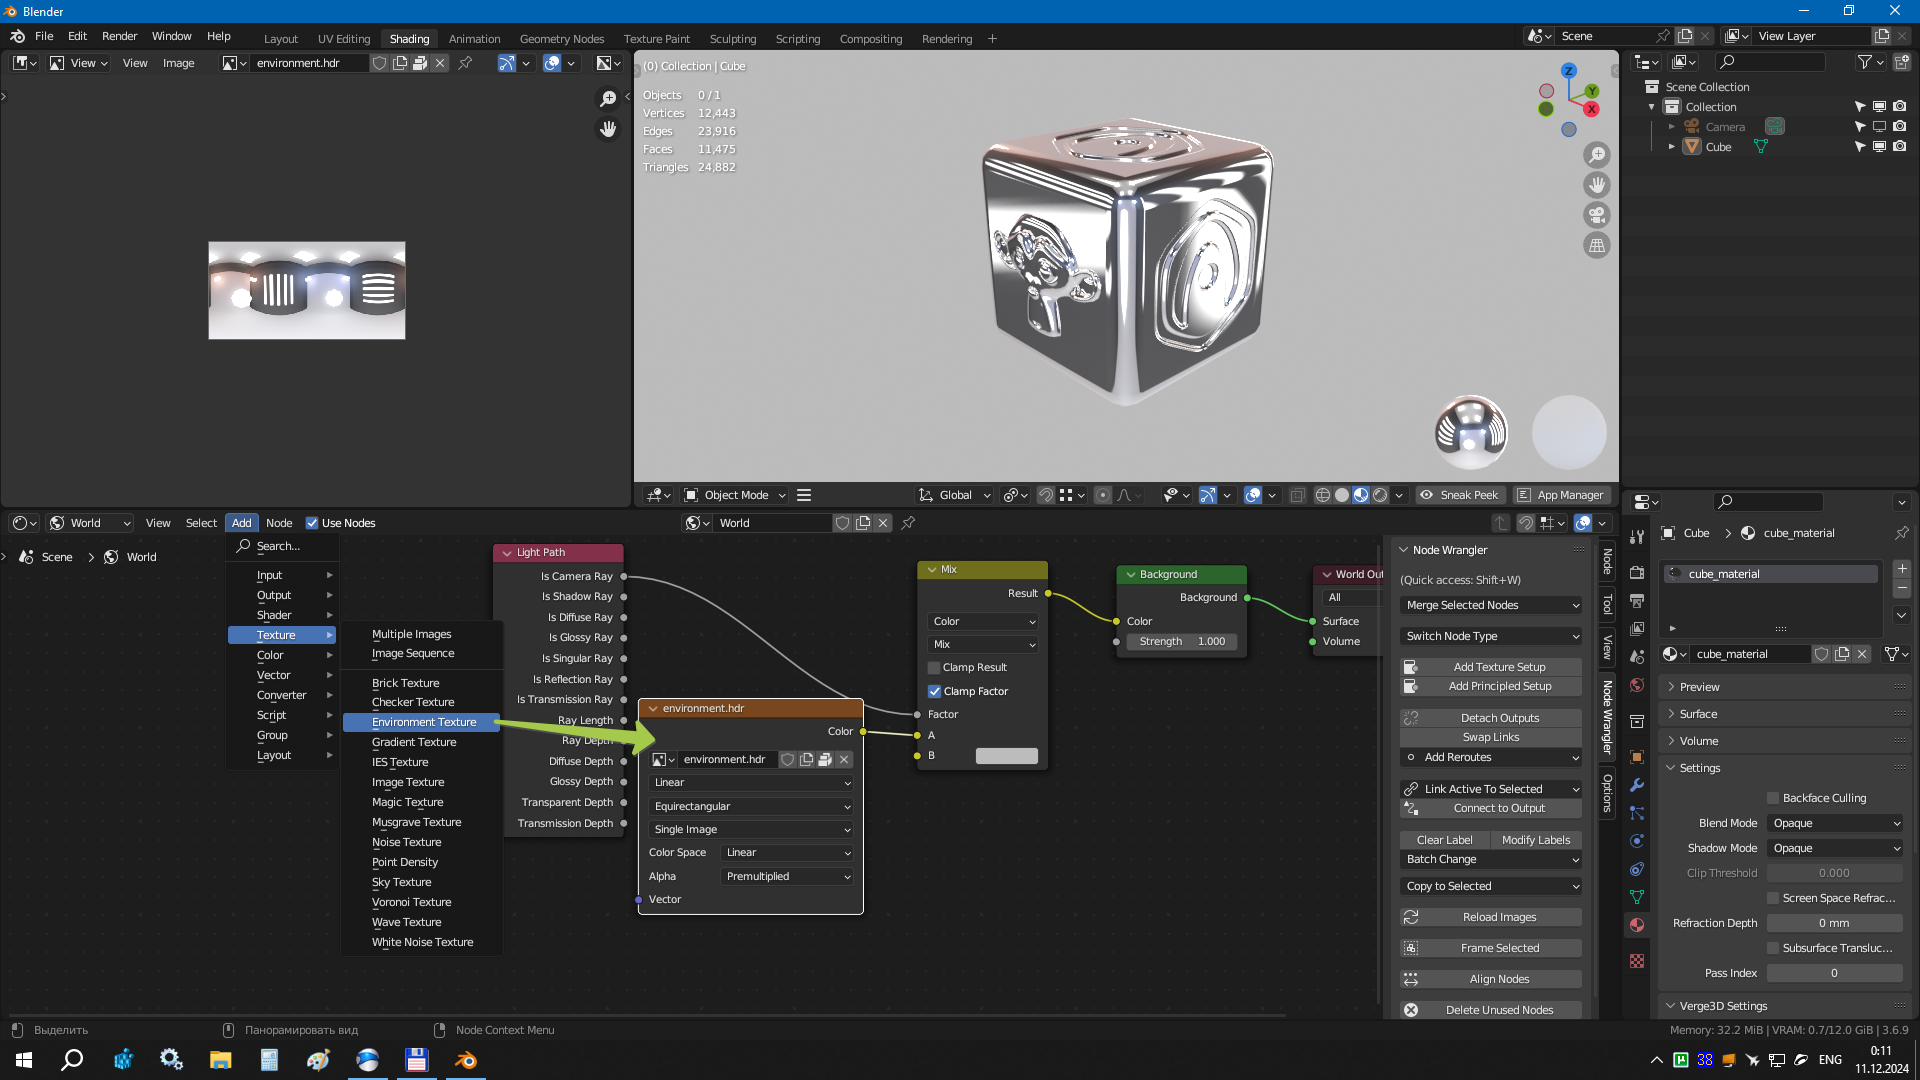This screenshot has height=1080, width=1920.
Task: Toggle camera view icon in 3D viewport
Action: click(1597, 215)
